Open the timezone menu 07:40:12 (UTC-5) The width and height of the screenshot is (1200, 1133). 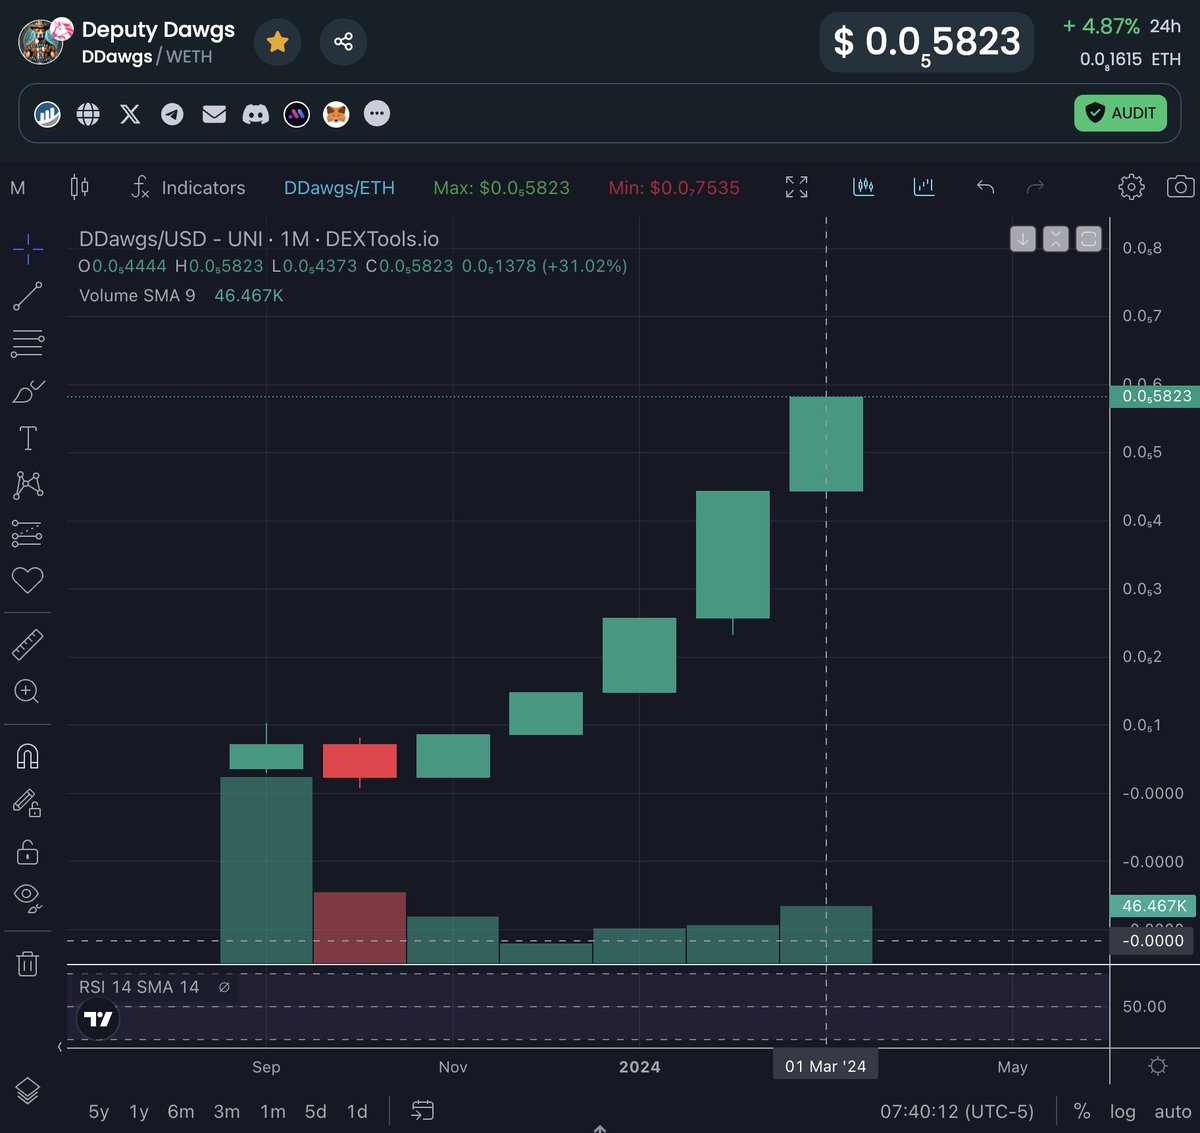(x=957, y=1112)
